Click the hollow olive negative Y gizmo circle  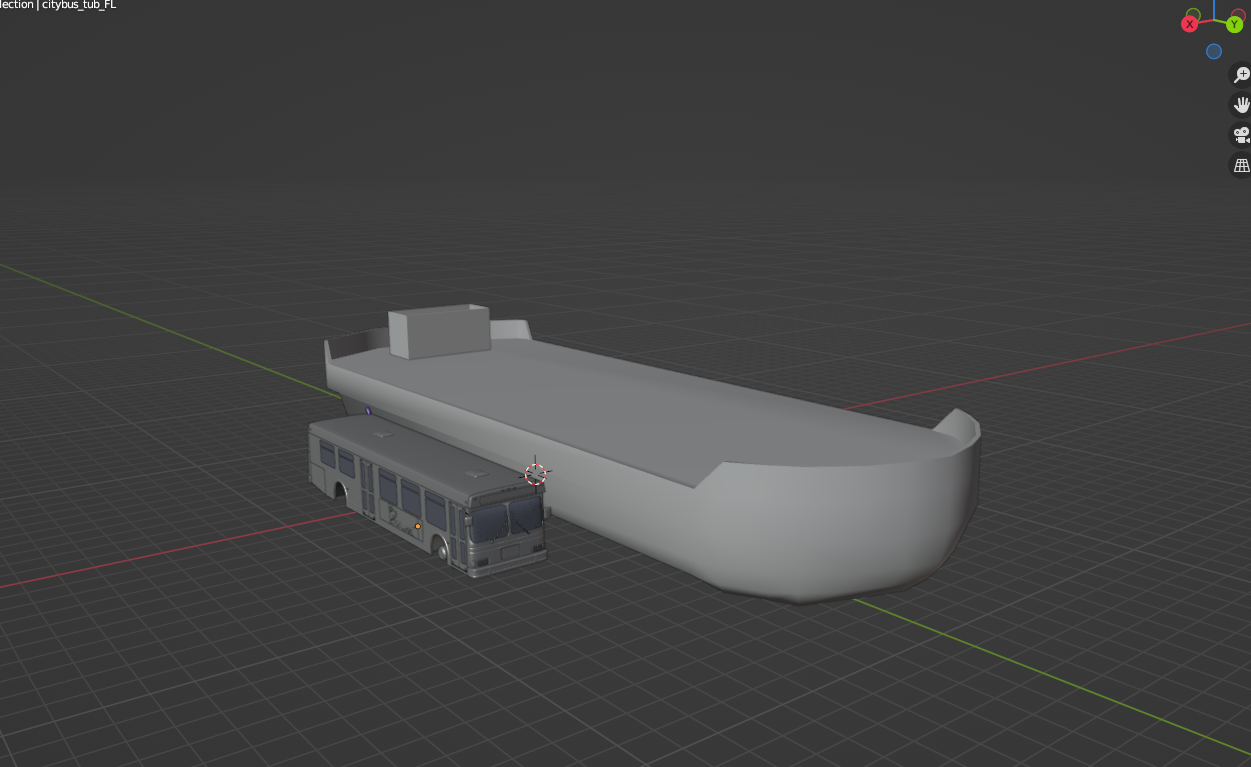coord(1193,14)
